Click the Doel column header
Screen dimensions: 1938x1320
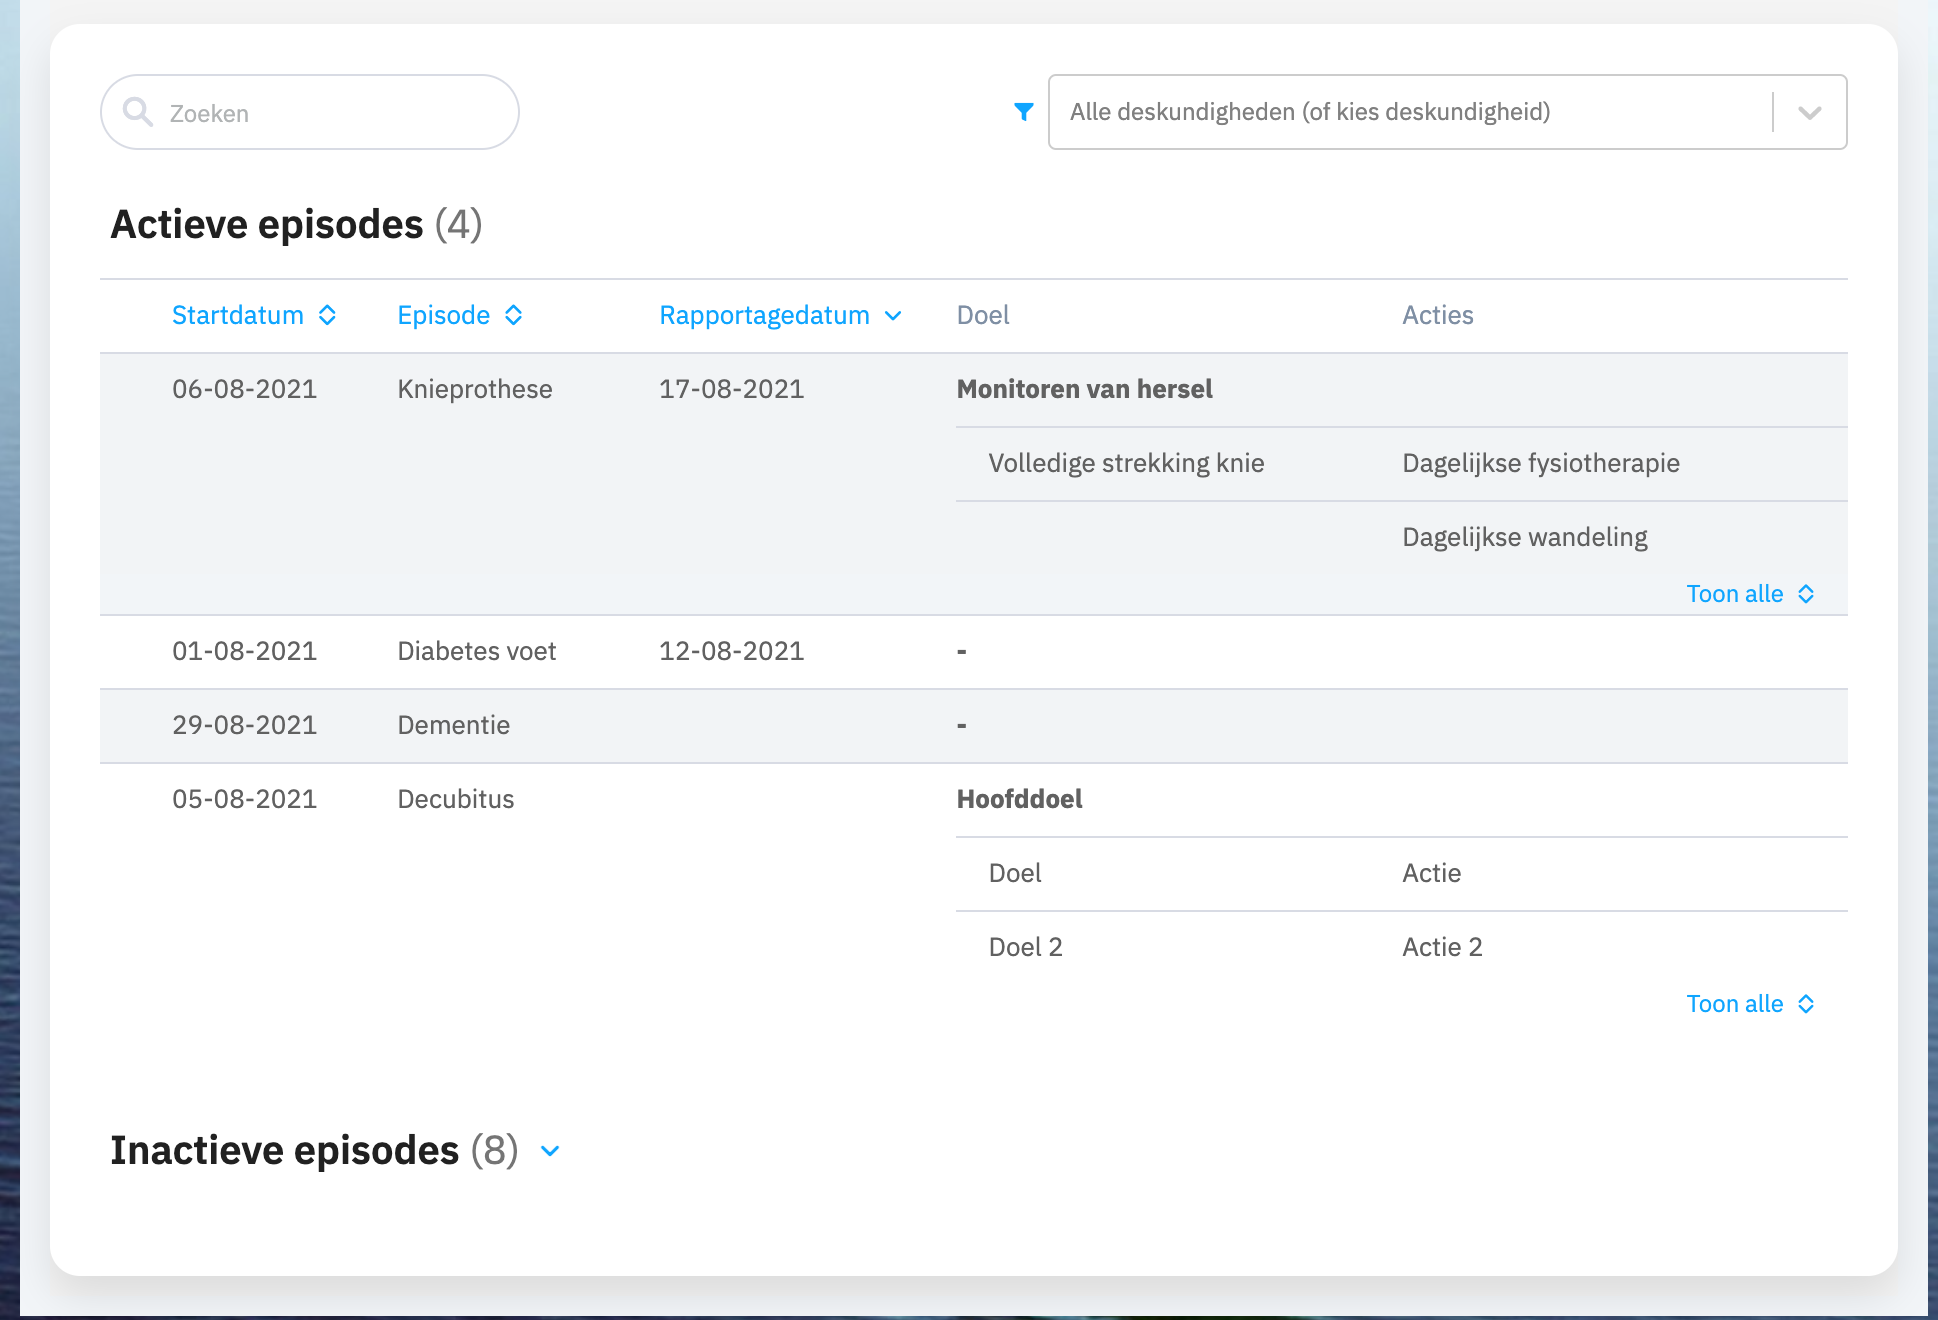(x=983, y=315)
